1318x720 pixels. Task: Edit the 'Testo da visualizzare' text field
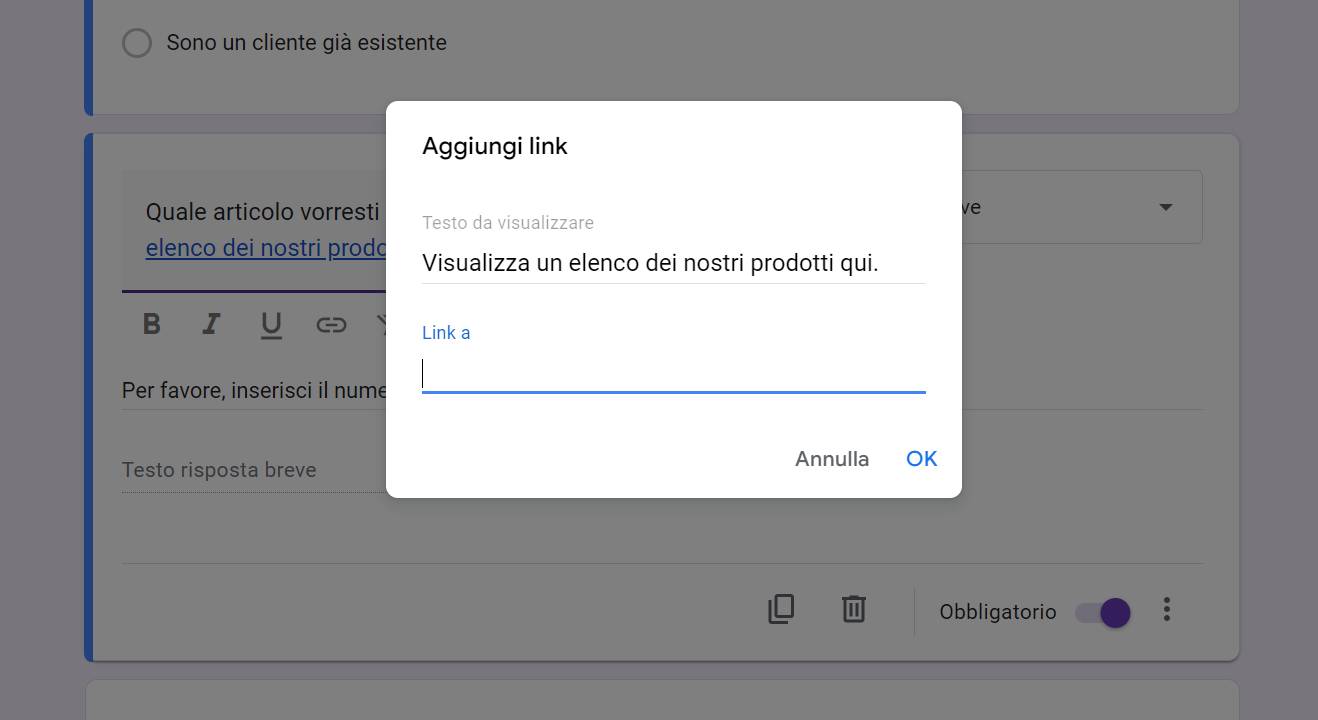pyautogui.click(x=673, y=264)
